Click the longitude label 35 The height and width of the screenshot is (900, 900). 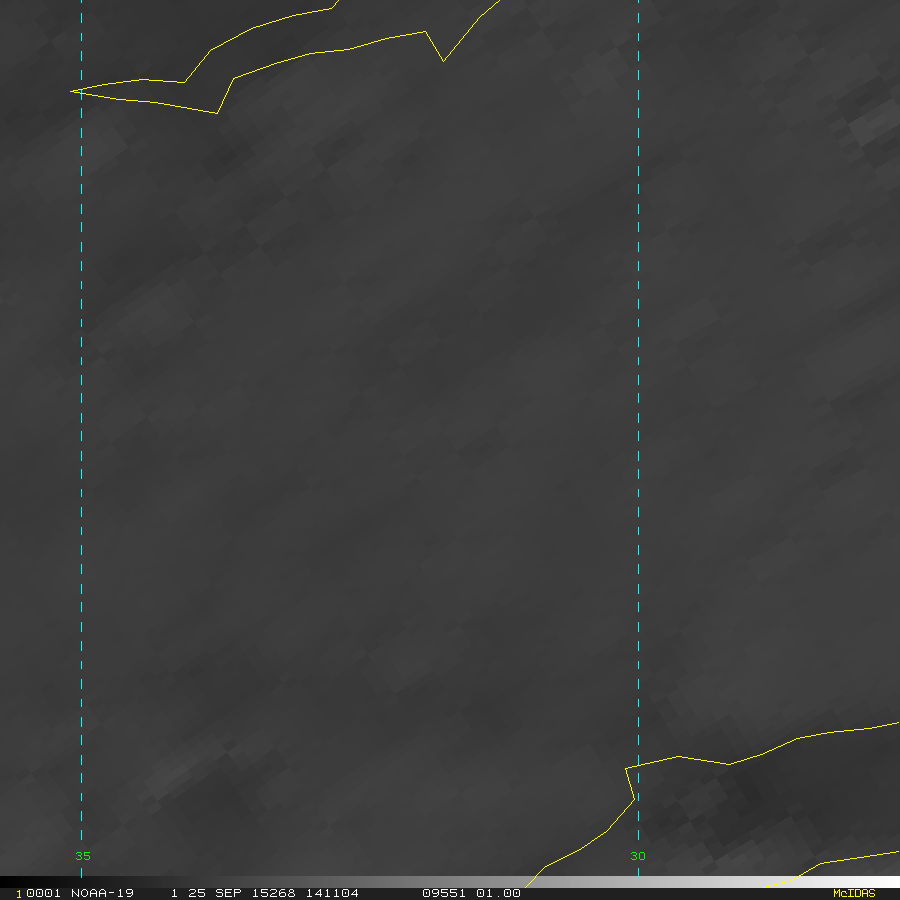point(83,856)
